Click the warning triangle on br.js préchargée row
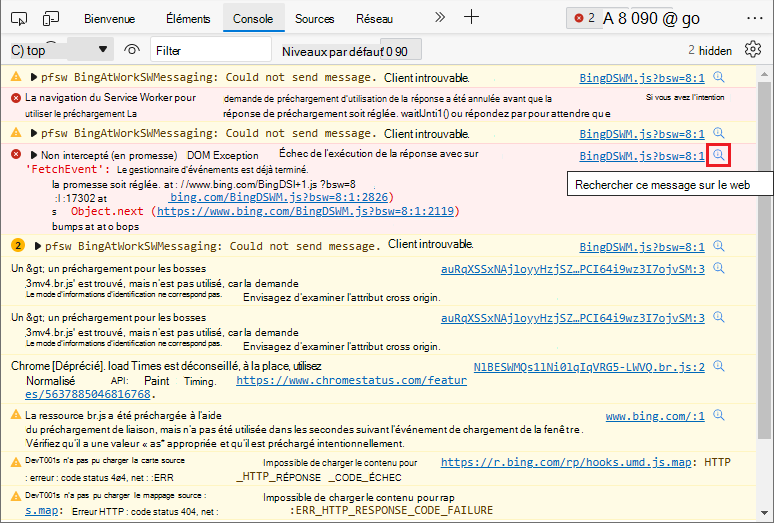The image size is (774, 523). click(16, 415)
